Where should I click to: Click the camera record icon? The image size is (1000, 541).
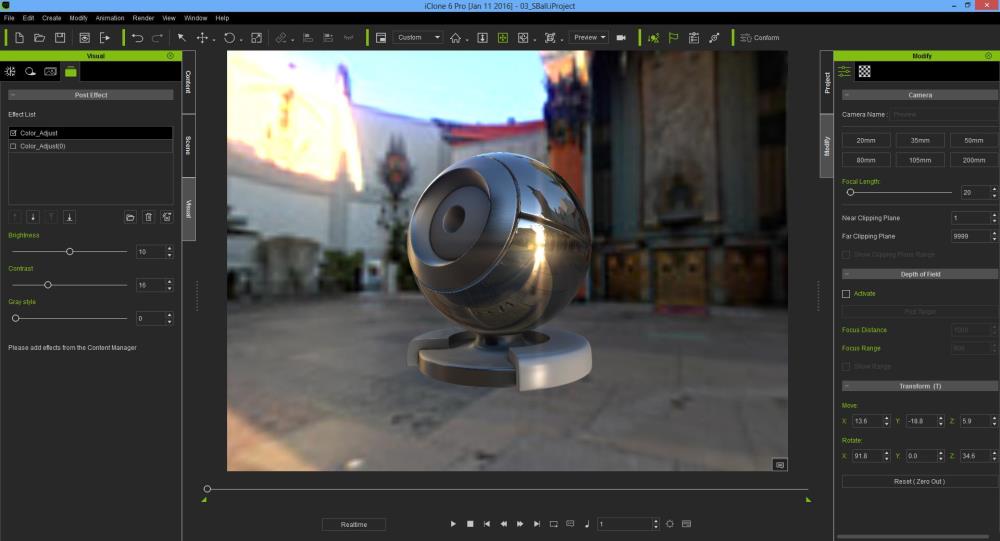click(621, 38)
